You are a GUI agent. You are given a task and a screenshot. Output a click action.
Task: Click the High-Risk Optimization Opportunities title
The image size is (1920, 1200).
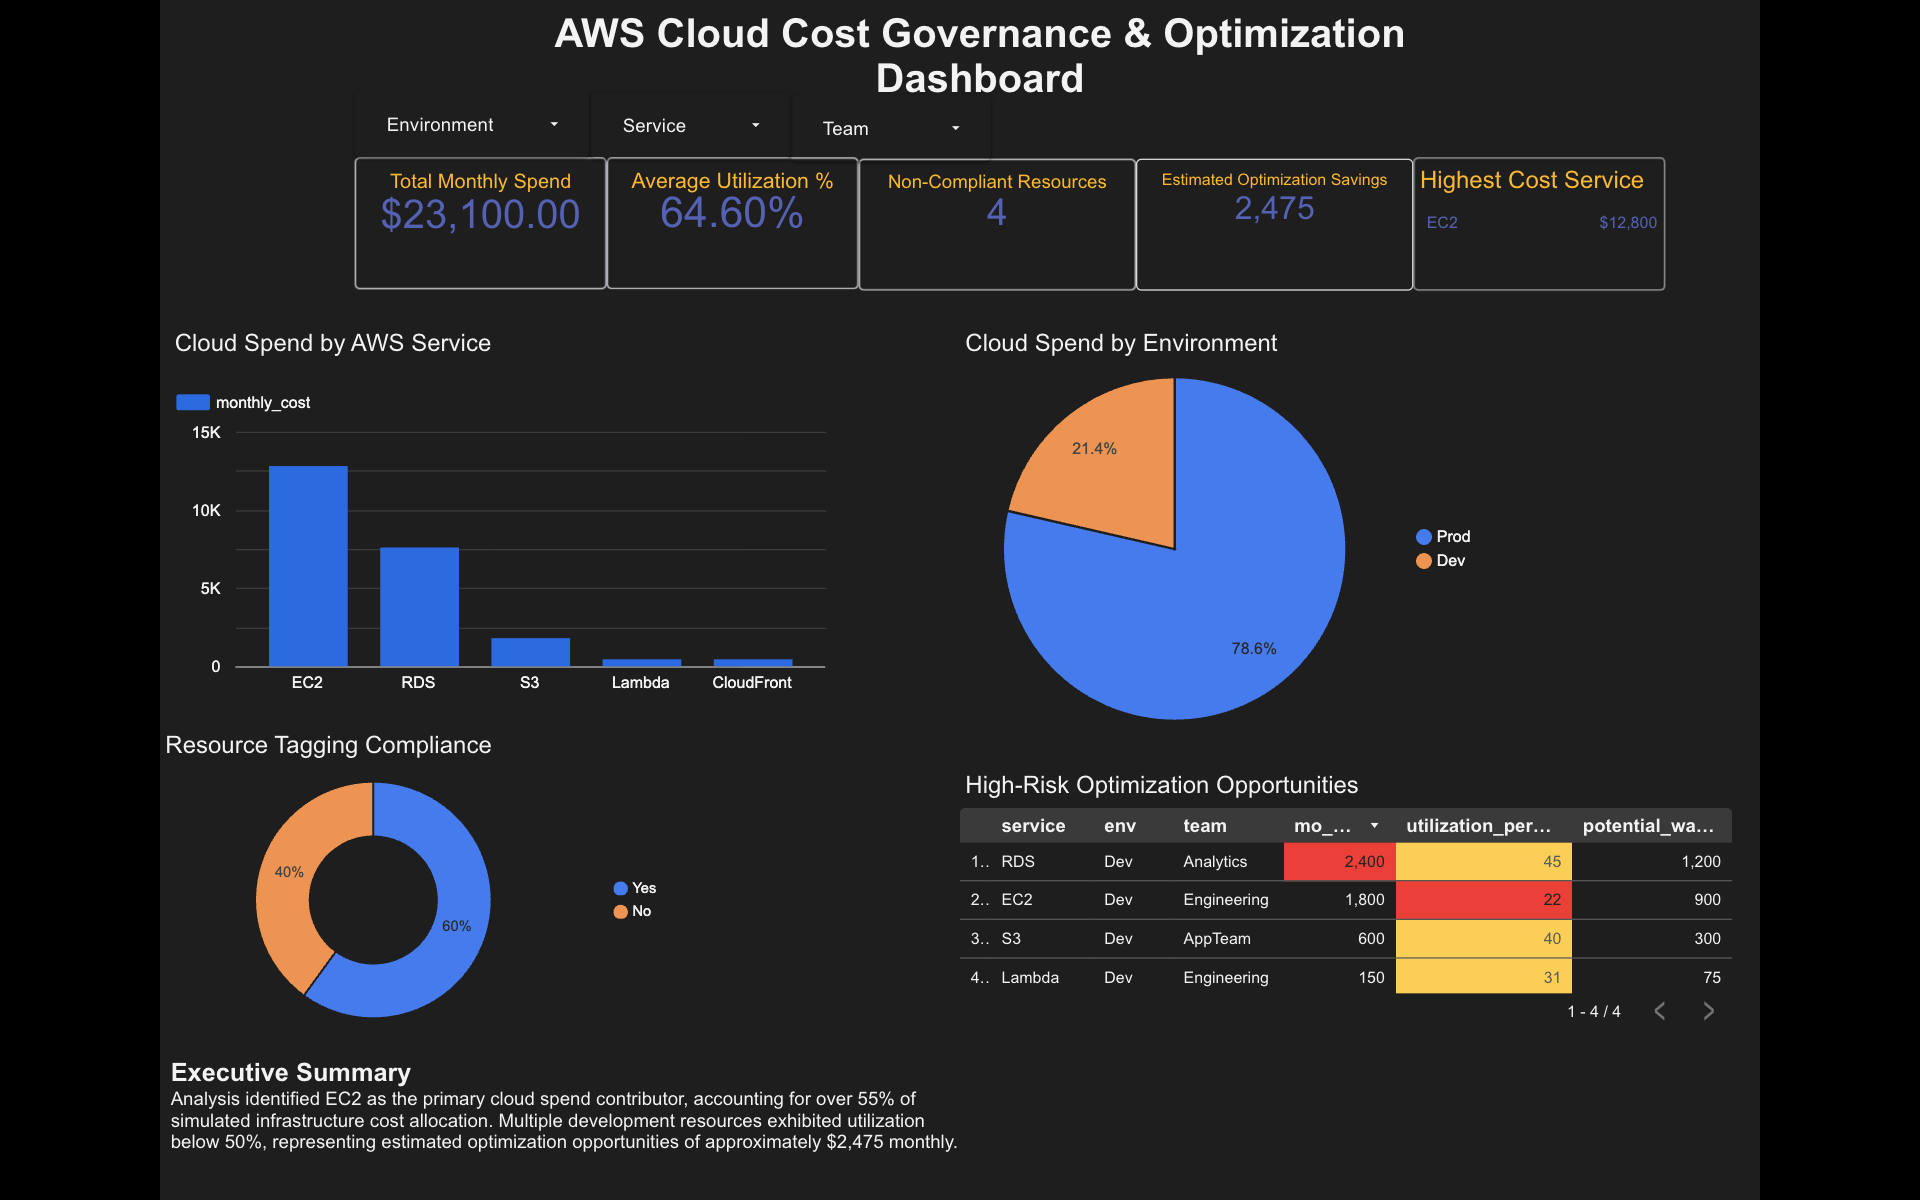tap(1161, 785)
